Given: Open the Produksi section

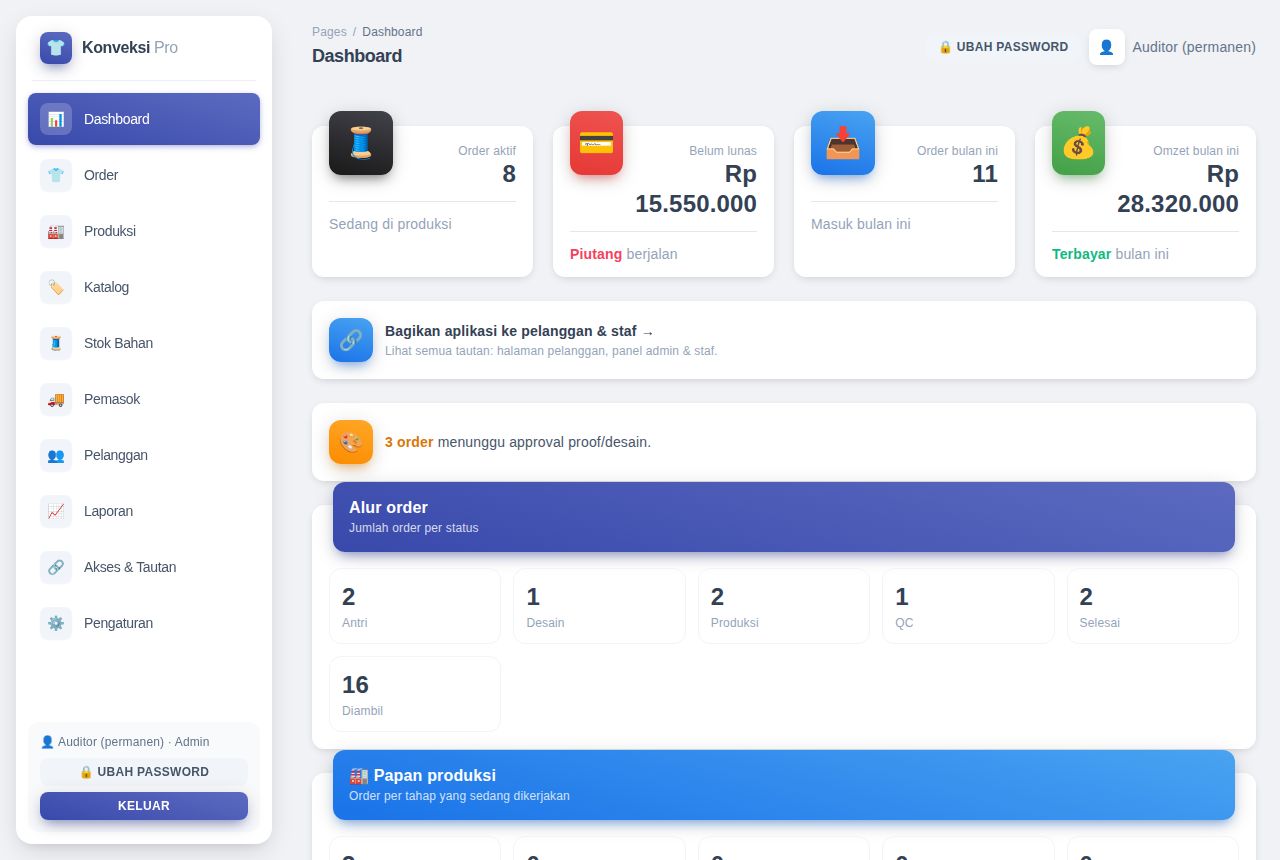Looking at the screenshot, I should coord(144,231).
